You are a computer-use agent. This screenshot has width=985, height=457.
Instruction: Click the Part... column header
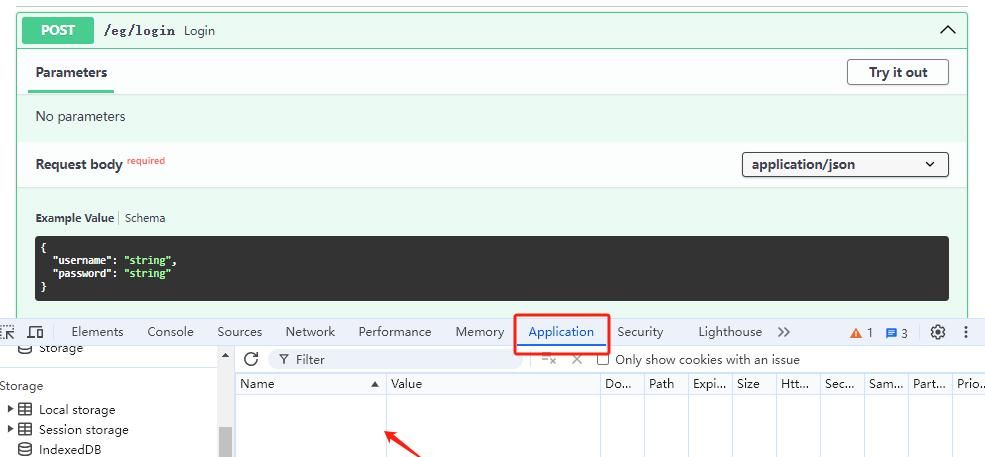tap(930, 383)
